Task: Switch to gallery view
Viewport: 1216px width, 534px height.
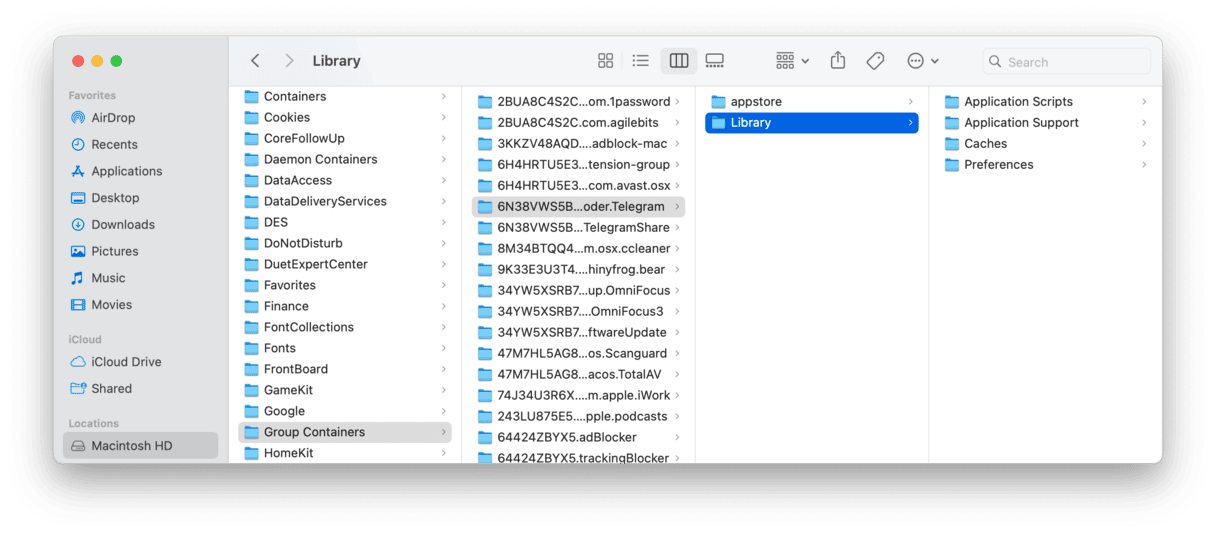Action: pyautogui.click(x=714, y=61)
